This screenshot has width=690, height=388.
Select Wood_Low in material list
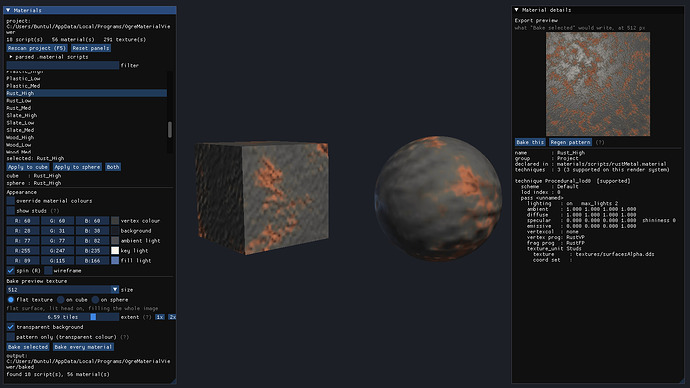coord(86,145)
